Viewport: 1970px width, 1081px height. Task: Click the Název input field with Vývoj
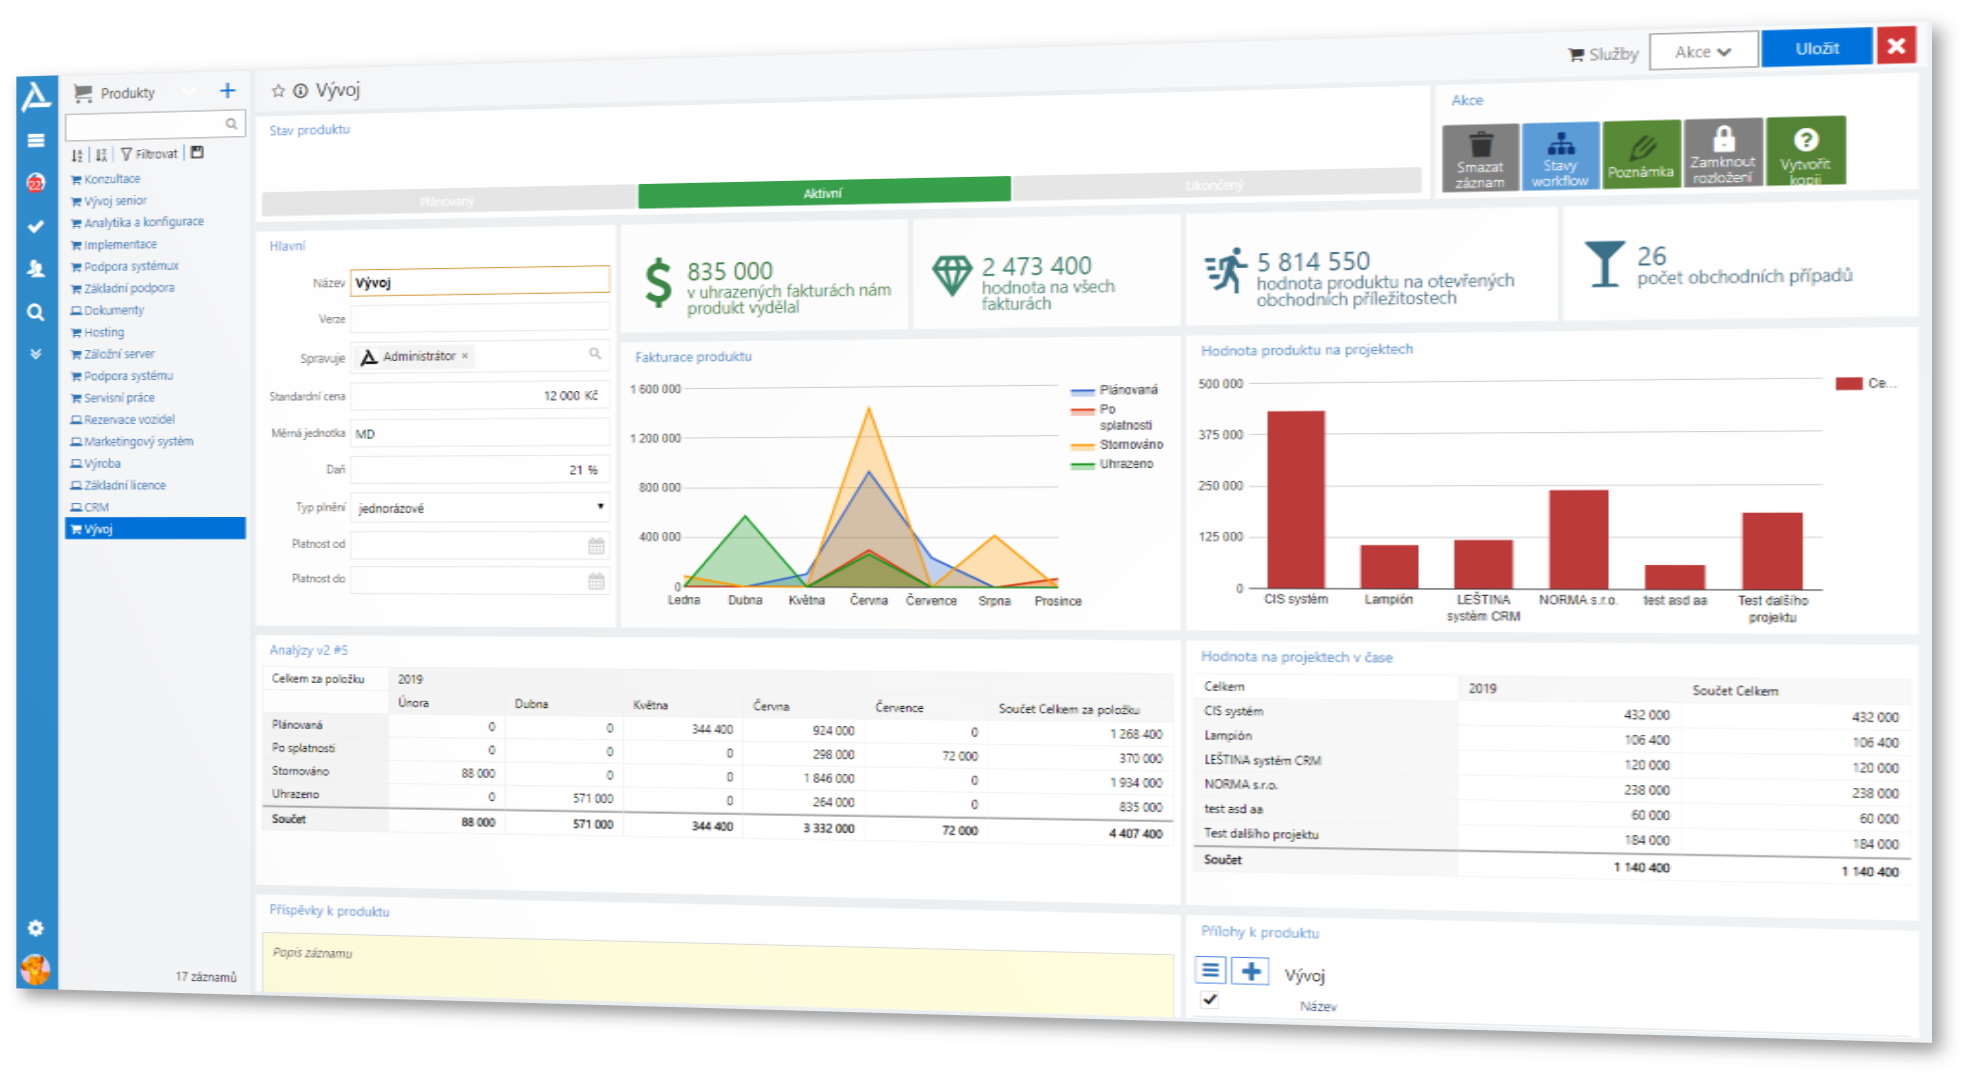point(480,282)
